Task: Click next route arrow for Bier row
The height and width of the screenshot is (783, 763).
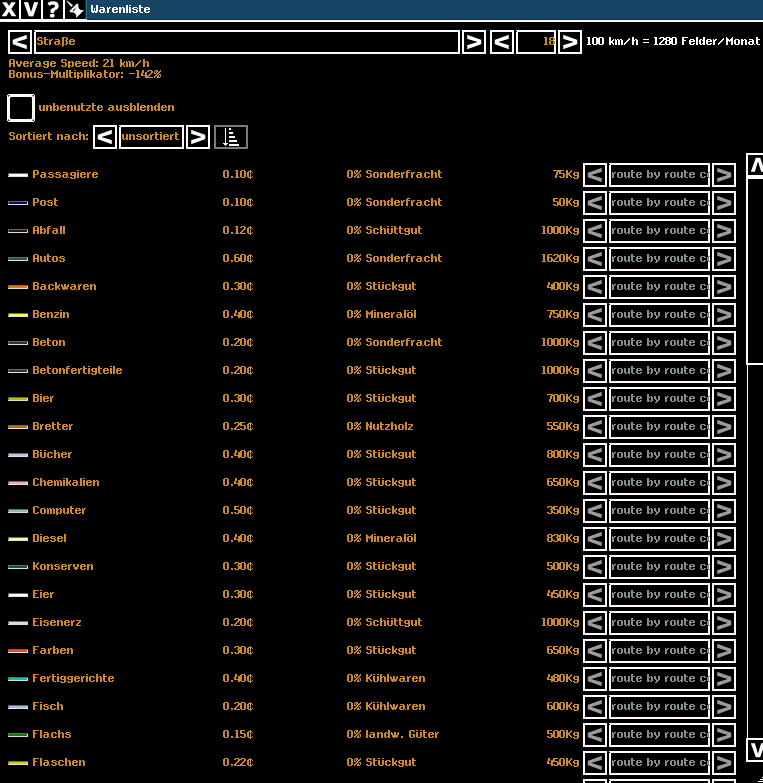Action: click(723, 399)
